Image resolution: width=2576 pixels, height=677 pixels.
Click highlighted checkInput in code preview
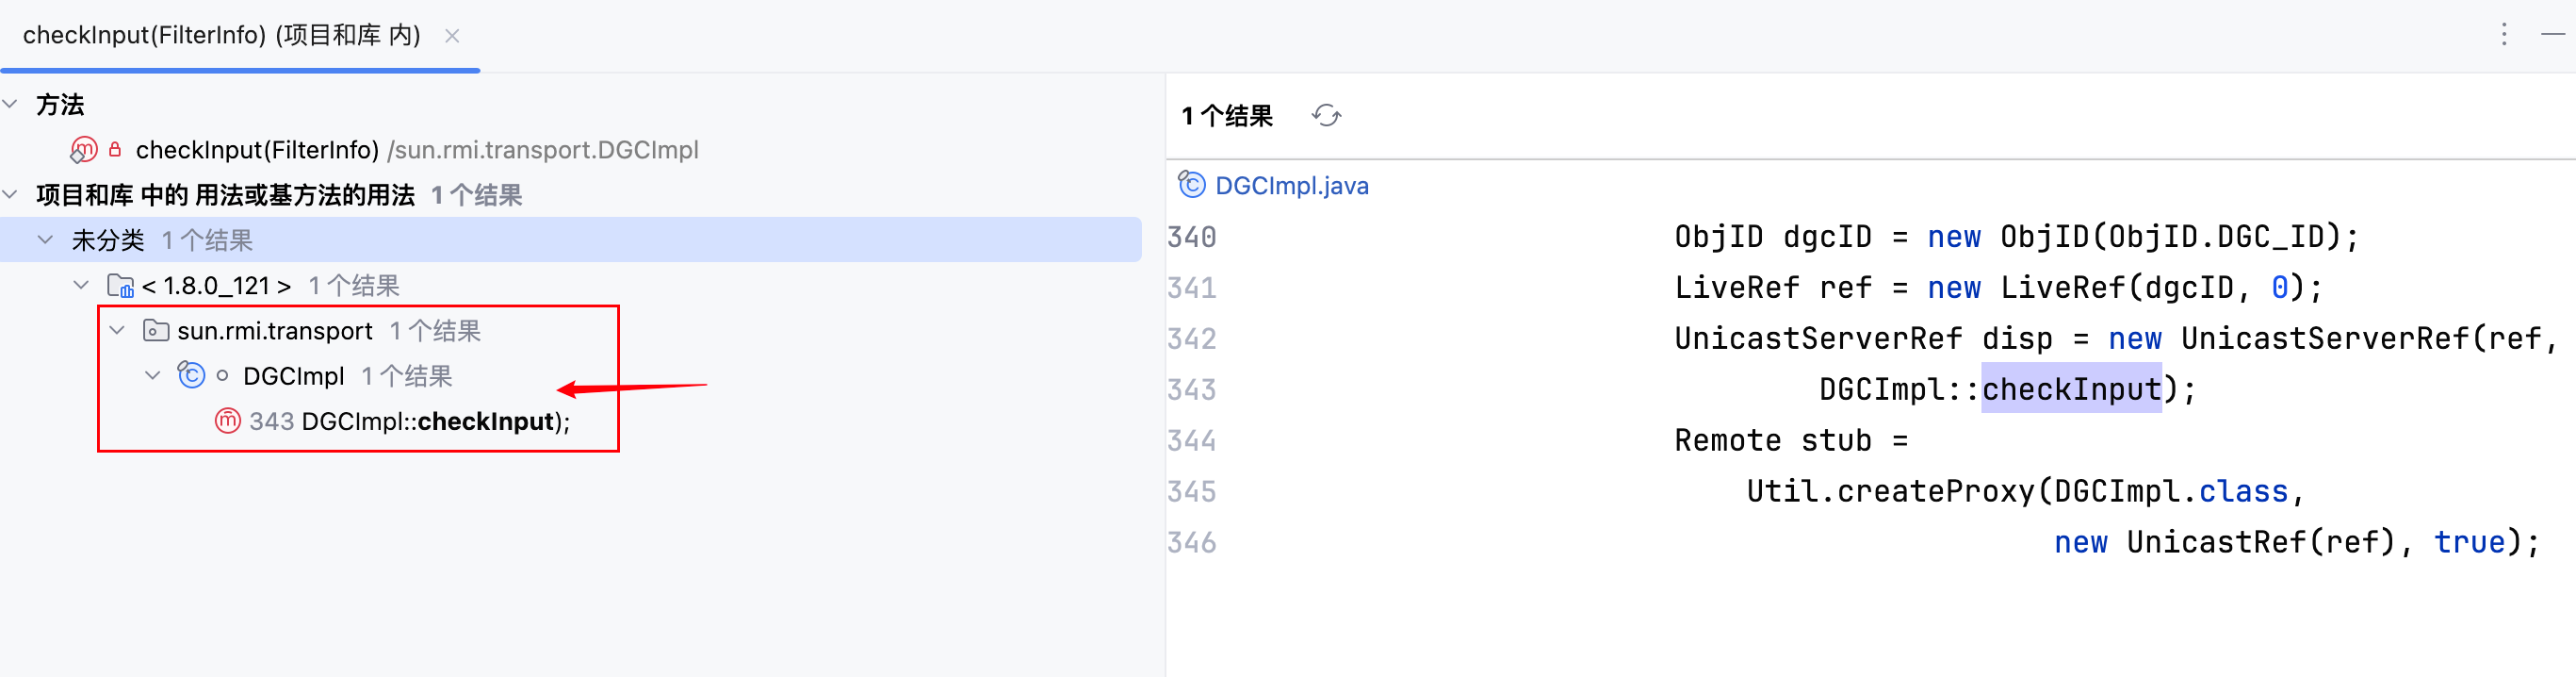pyautogui.click(x=2070, y=389)
